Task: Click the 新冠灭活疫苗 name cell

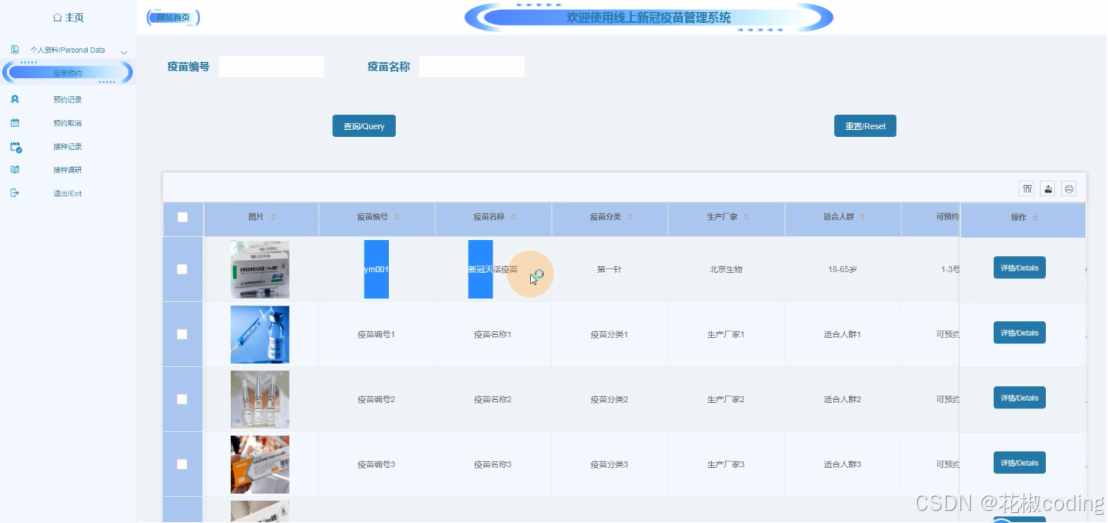Action: tap(493, 269)
